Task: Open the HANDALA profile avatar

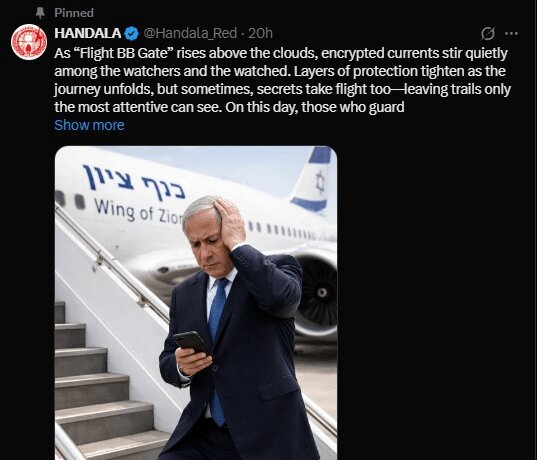Action: (x=29, y=42)
